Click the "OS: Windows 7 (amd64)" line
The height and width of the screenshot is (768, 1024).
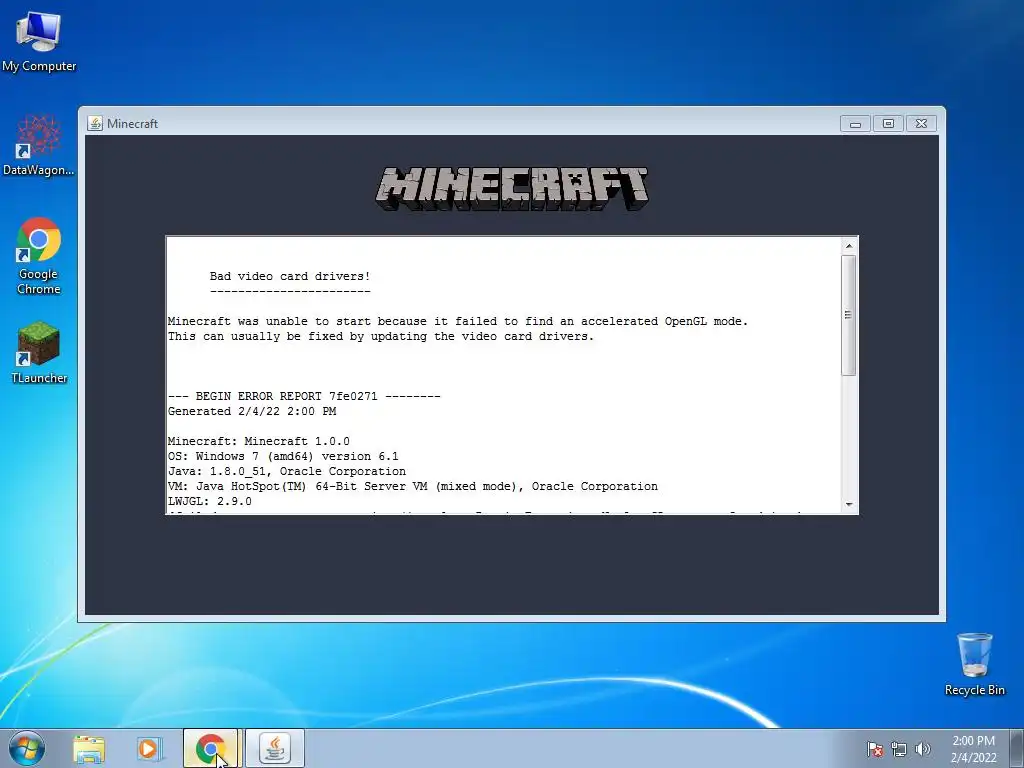pyautogui.click(x=283, y=456)
